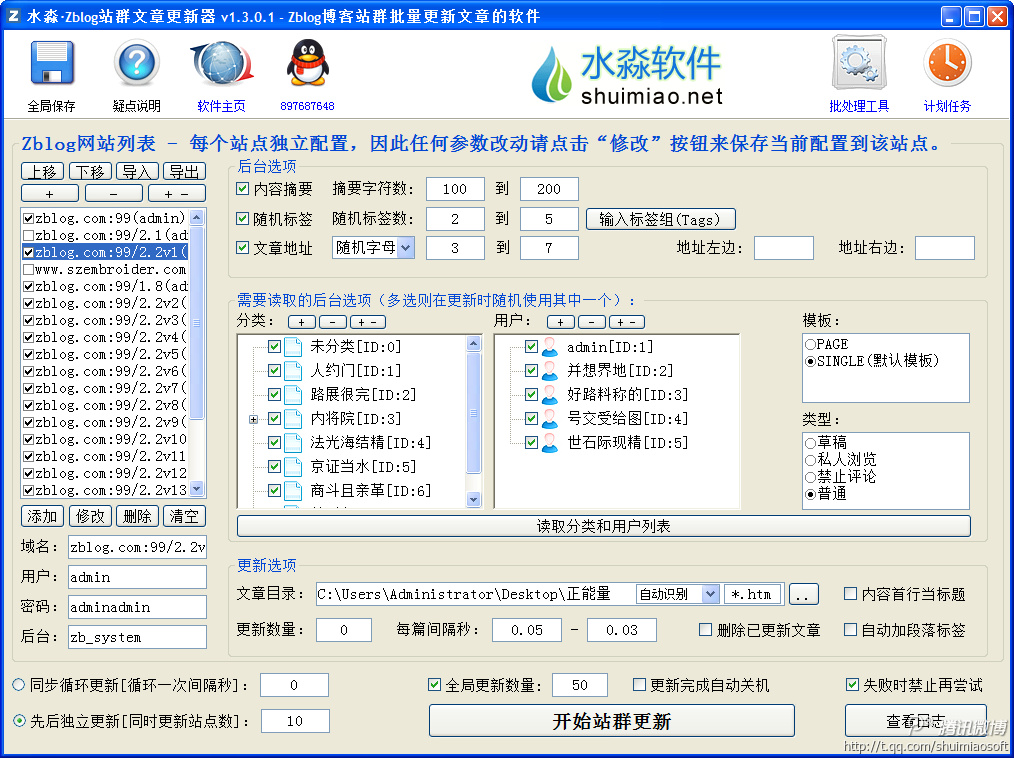Screen dimensions: 1014x758
Task: Select the 同步循环更新 radio button
Action: click(19, 685)
